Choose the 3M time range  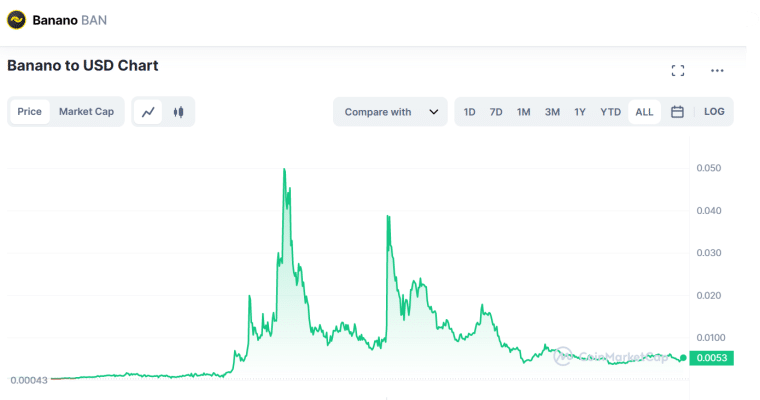point(552,112)
